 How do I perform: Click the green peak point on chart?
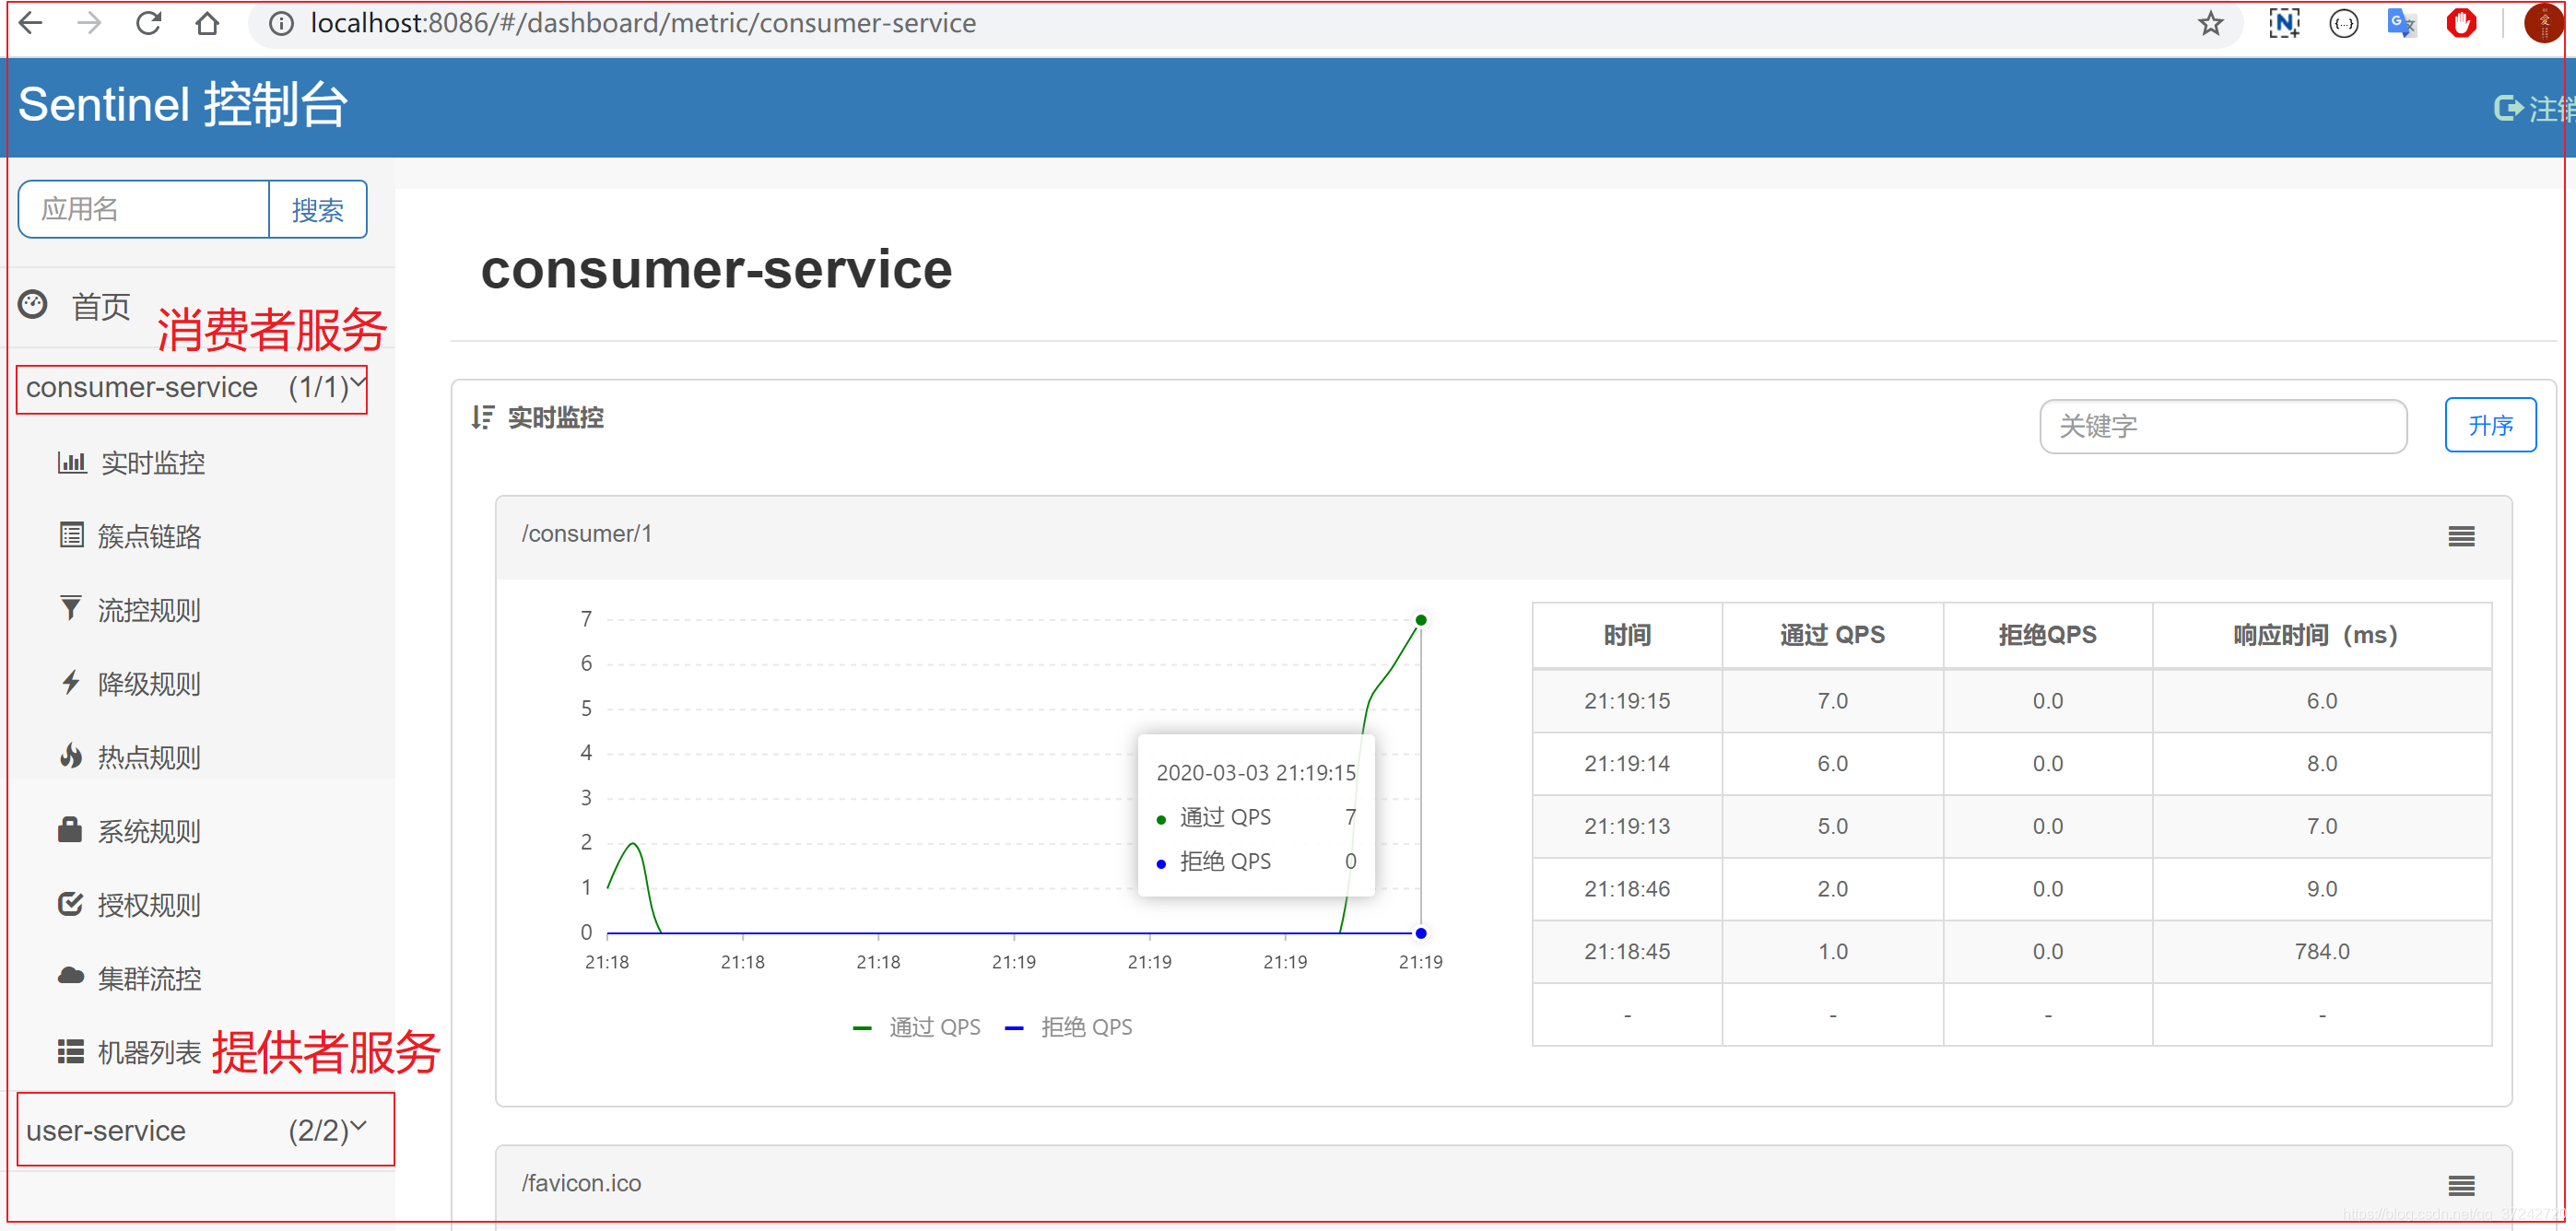tap(1421, 620)
